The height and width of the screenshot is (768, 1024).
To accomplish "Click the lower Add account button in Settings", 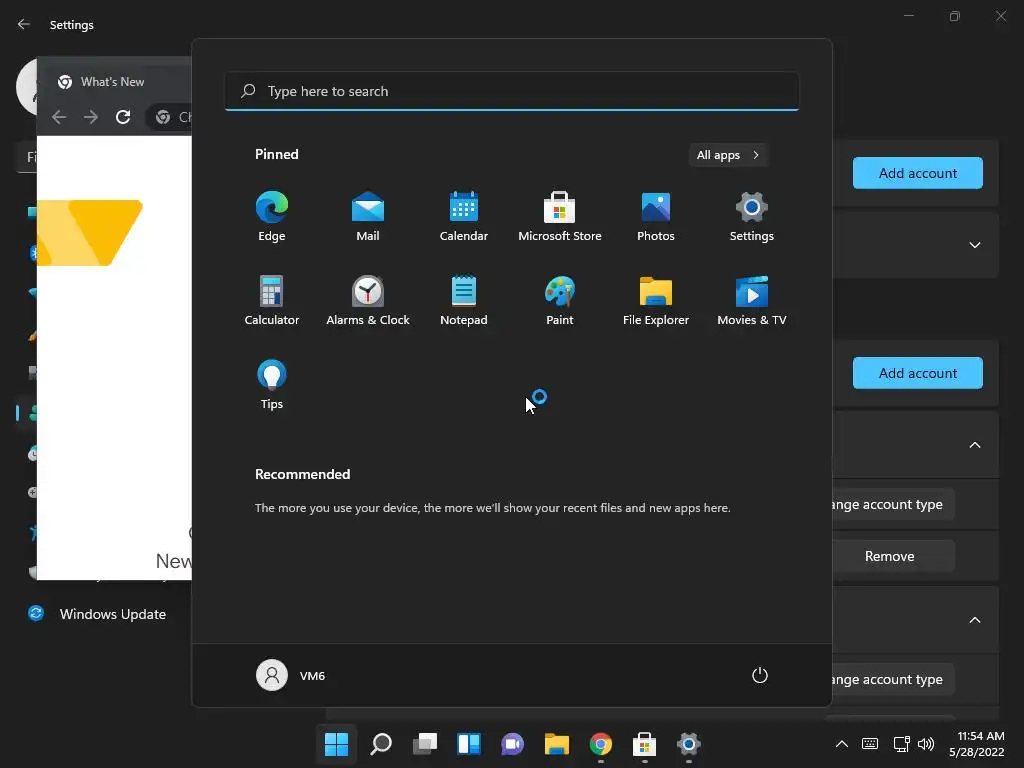I will point(918,373).
